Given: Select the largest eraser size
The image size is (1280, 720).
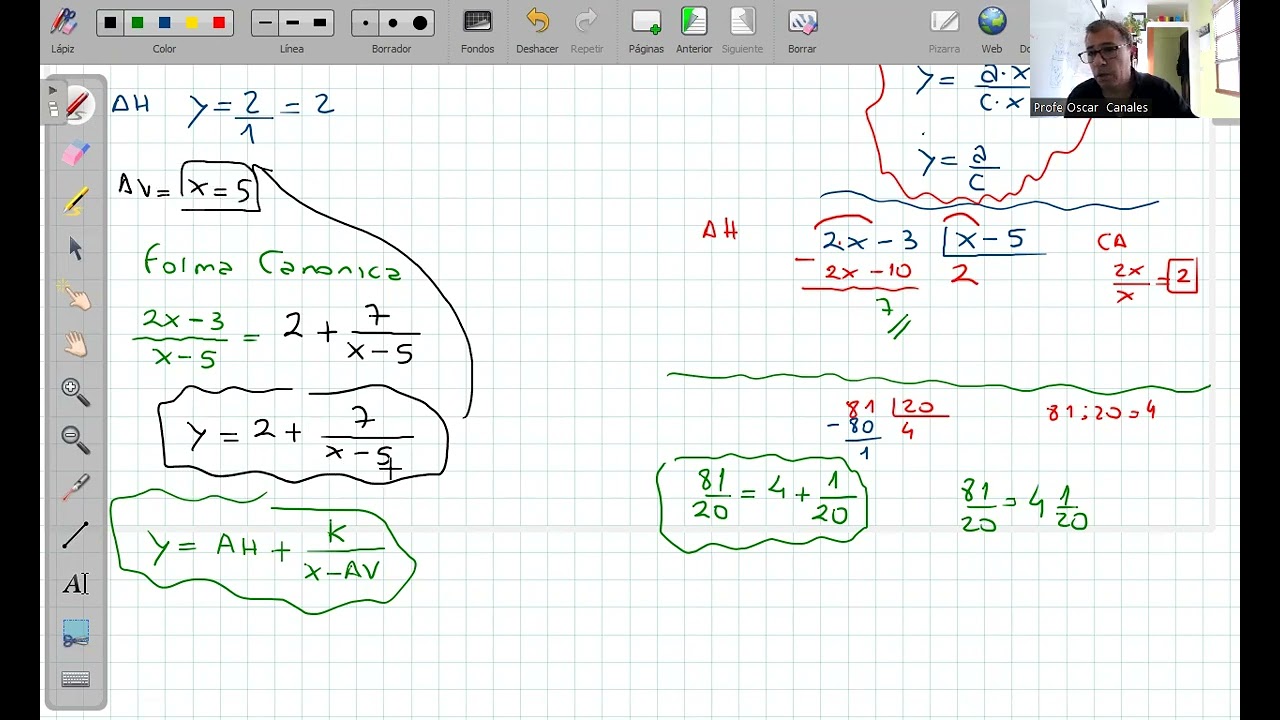Looking at the screenshot, I should point(420,22).
